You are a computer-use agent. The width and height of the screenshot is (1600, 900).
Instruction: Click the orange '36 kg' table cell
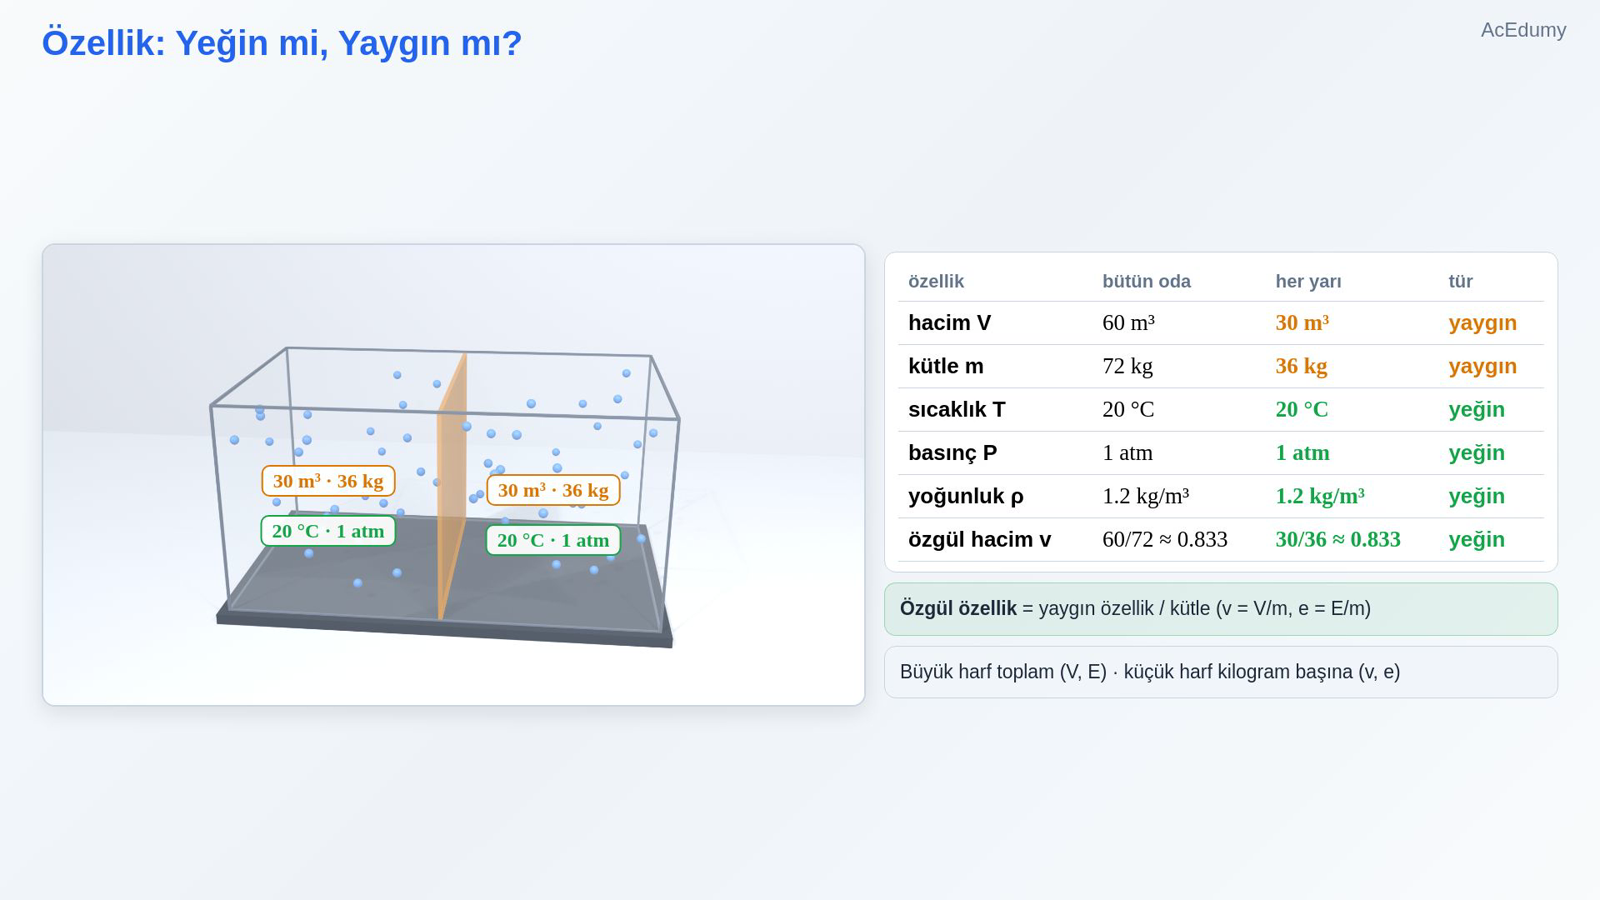pyautogui.click(x=1301, y=366)
